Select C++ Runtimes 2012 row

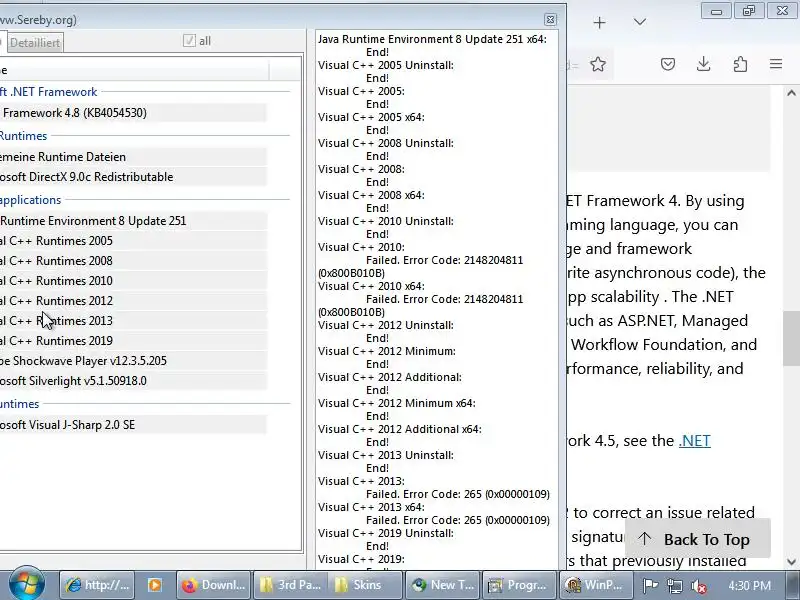133,301
